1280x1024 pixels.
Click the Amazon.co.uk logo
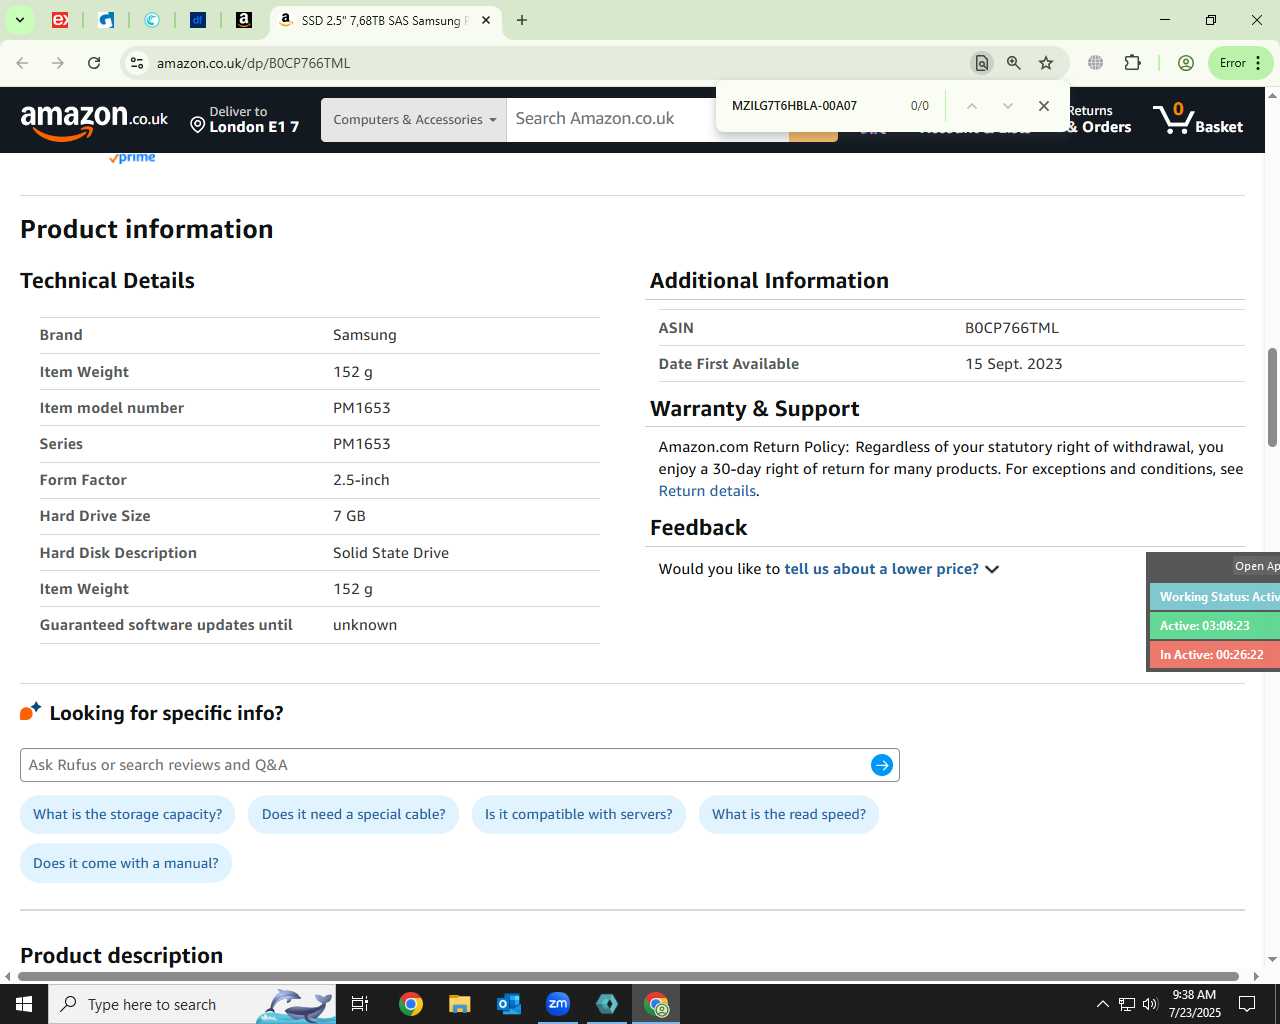94,121
